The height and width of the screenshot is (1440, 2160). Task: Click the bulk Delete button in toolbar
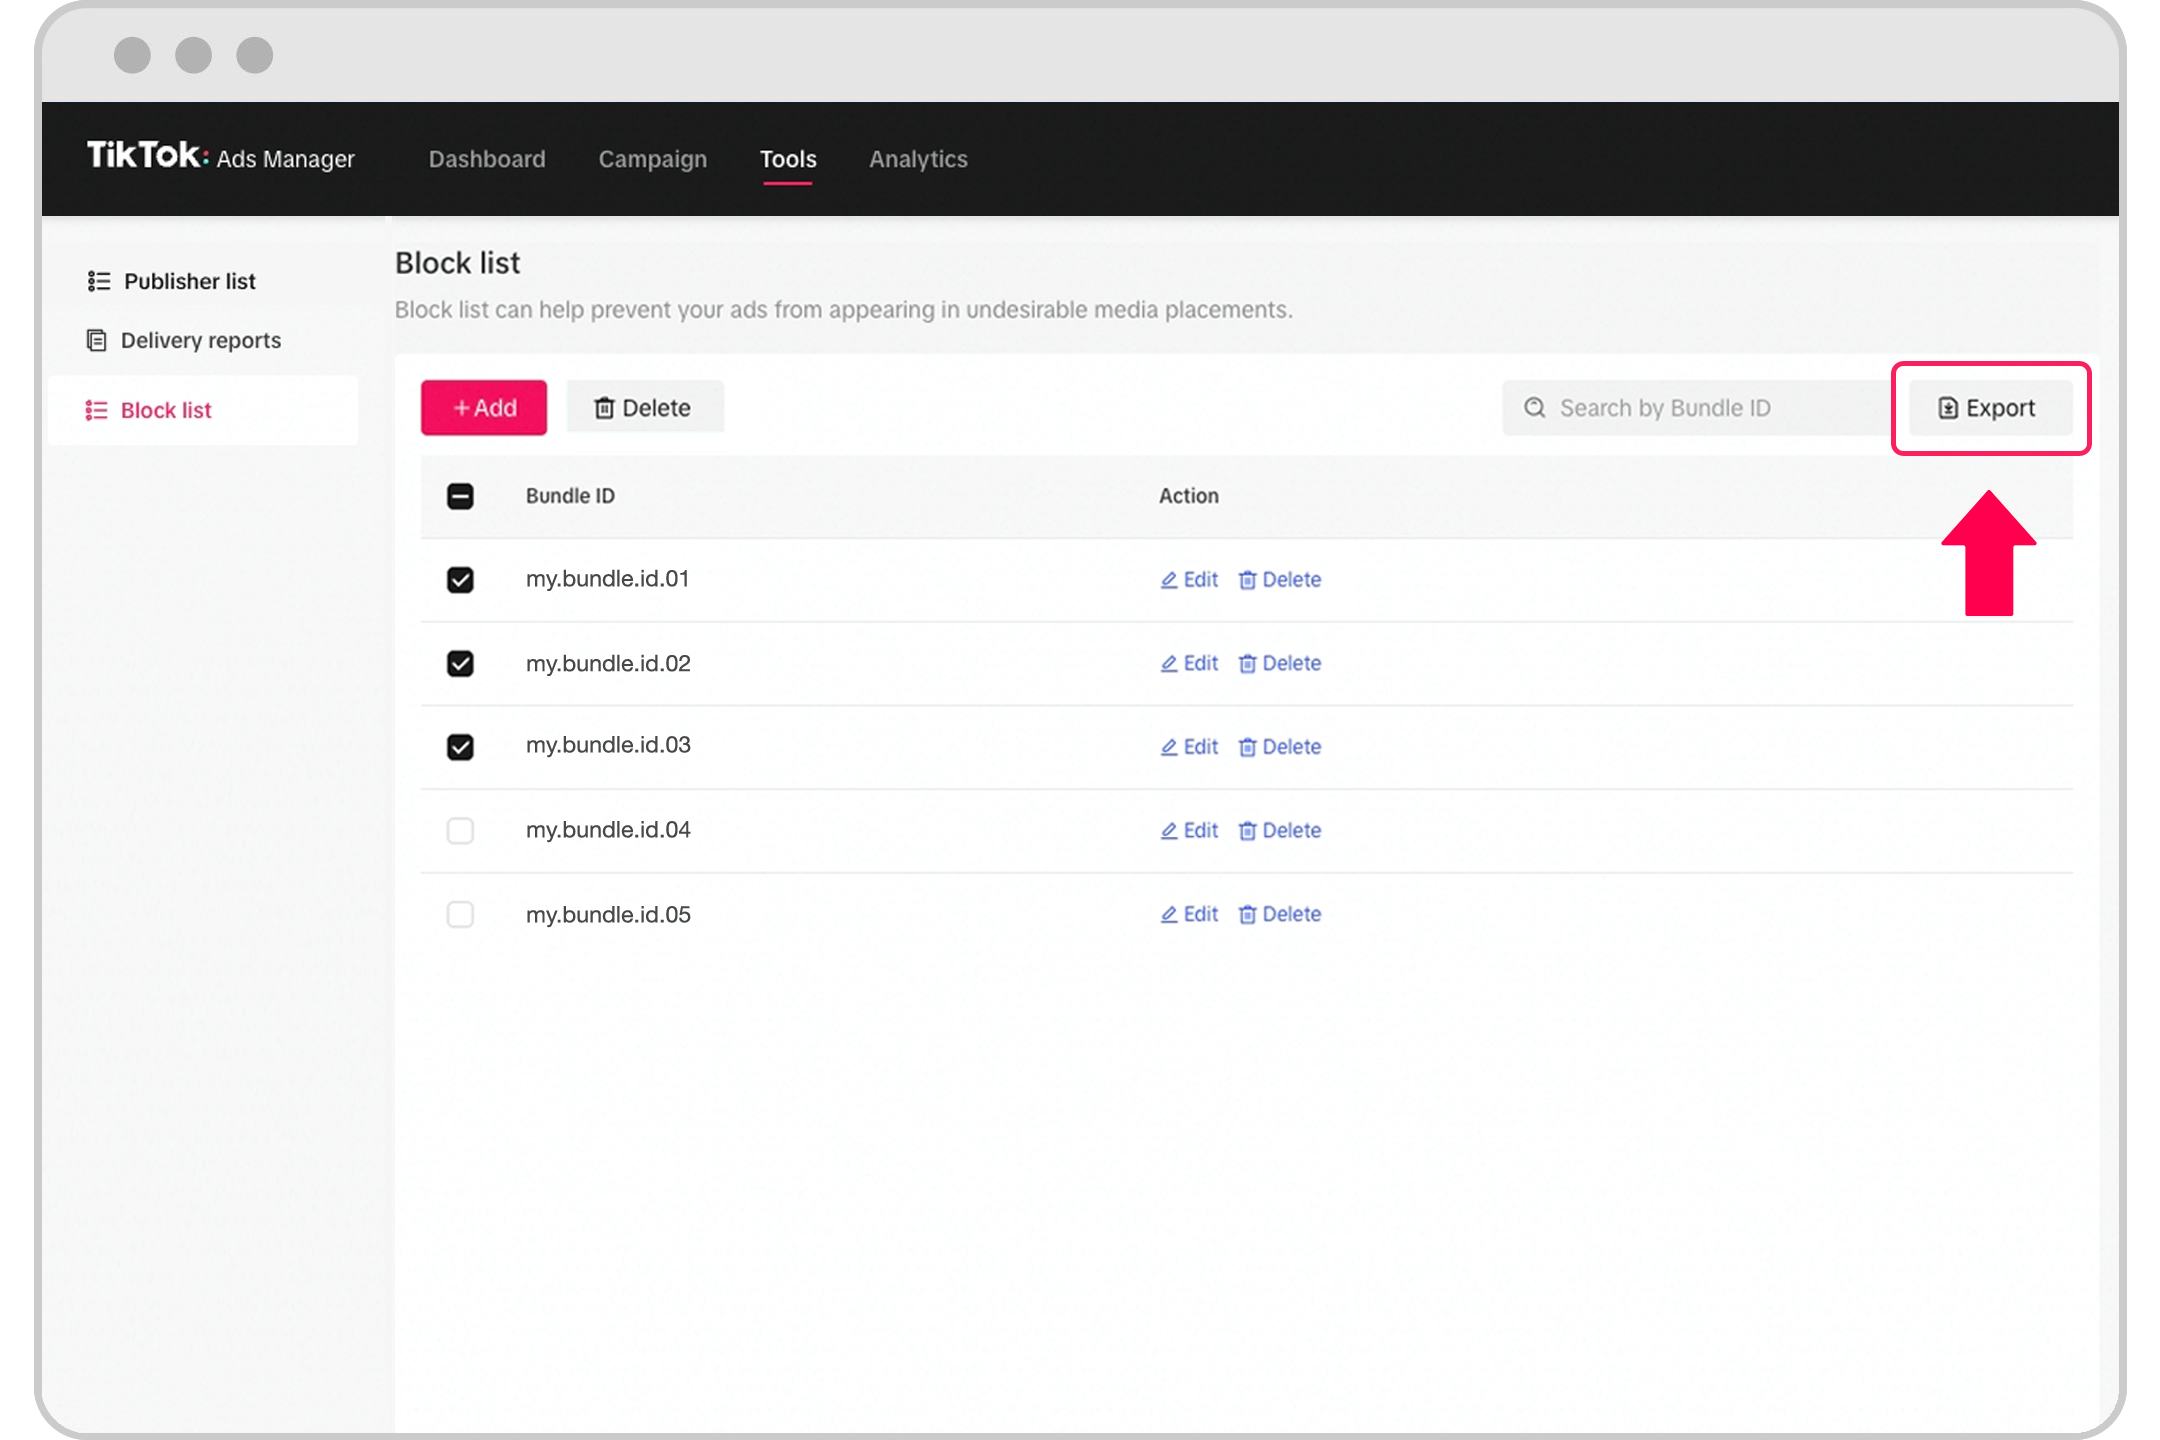(x=644, y=408)
